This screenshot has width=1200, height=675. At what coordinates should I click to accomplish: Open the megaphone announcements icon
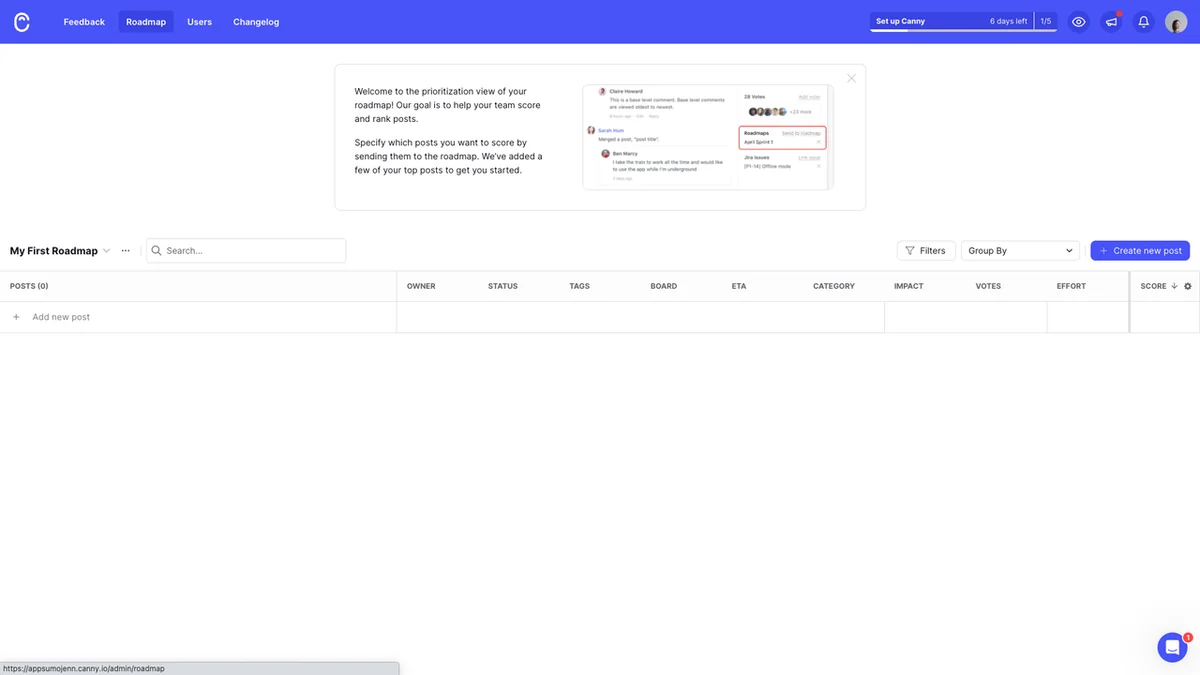tap(1111, 22)
